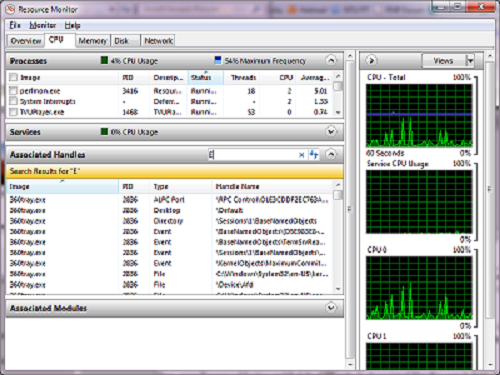Click the graph pane scroll down arrow

[x=490, y=364]
